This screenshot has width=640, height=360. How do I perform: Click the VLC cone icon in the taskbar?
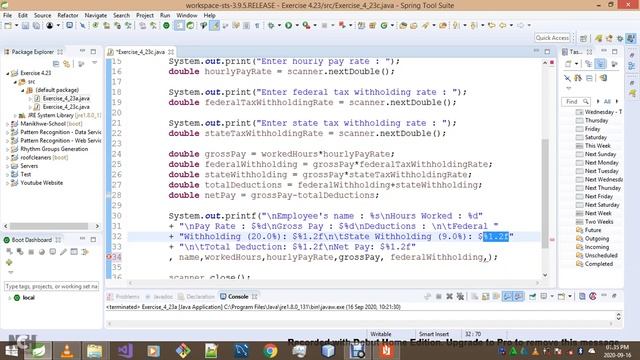tap(67, 351)
